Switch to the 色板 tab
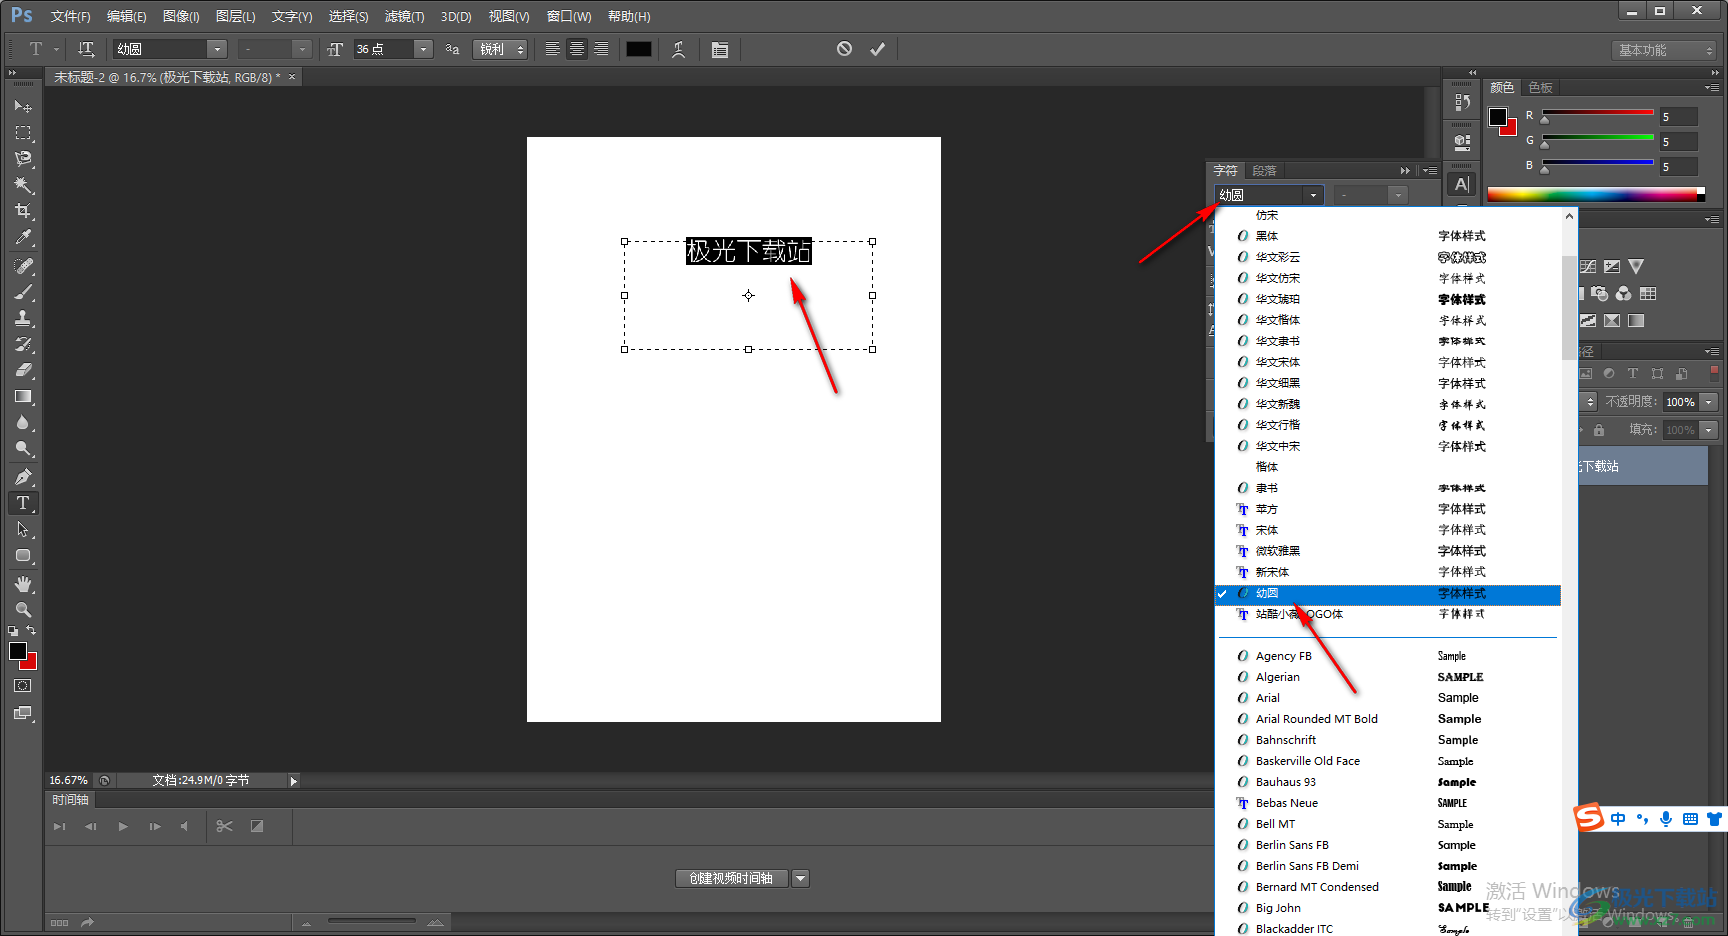Screen dimensions: 1728x936 tap(1541, 88)
